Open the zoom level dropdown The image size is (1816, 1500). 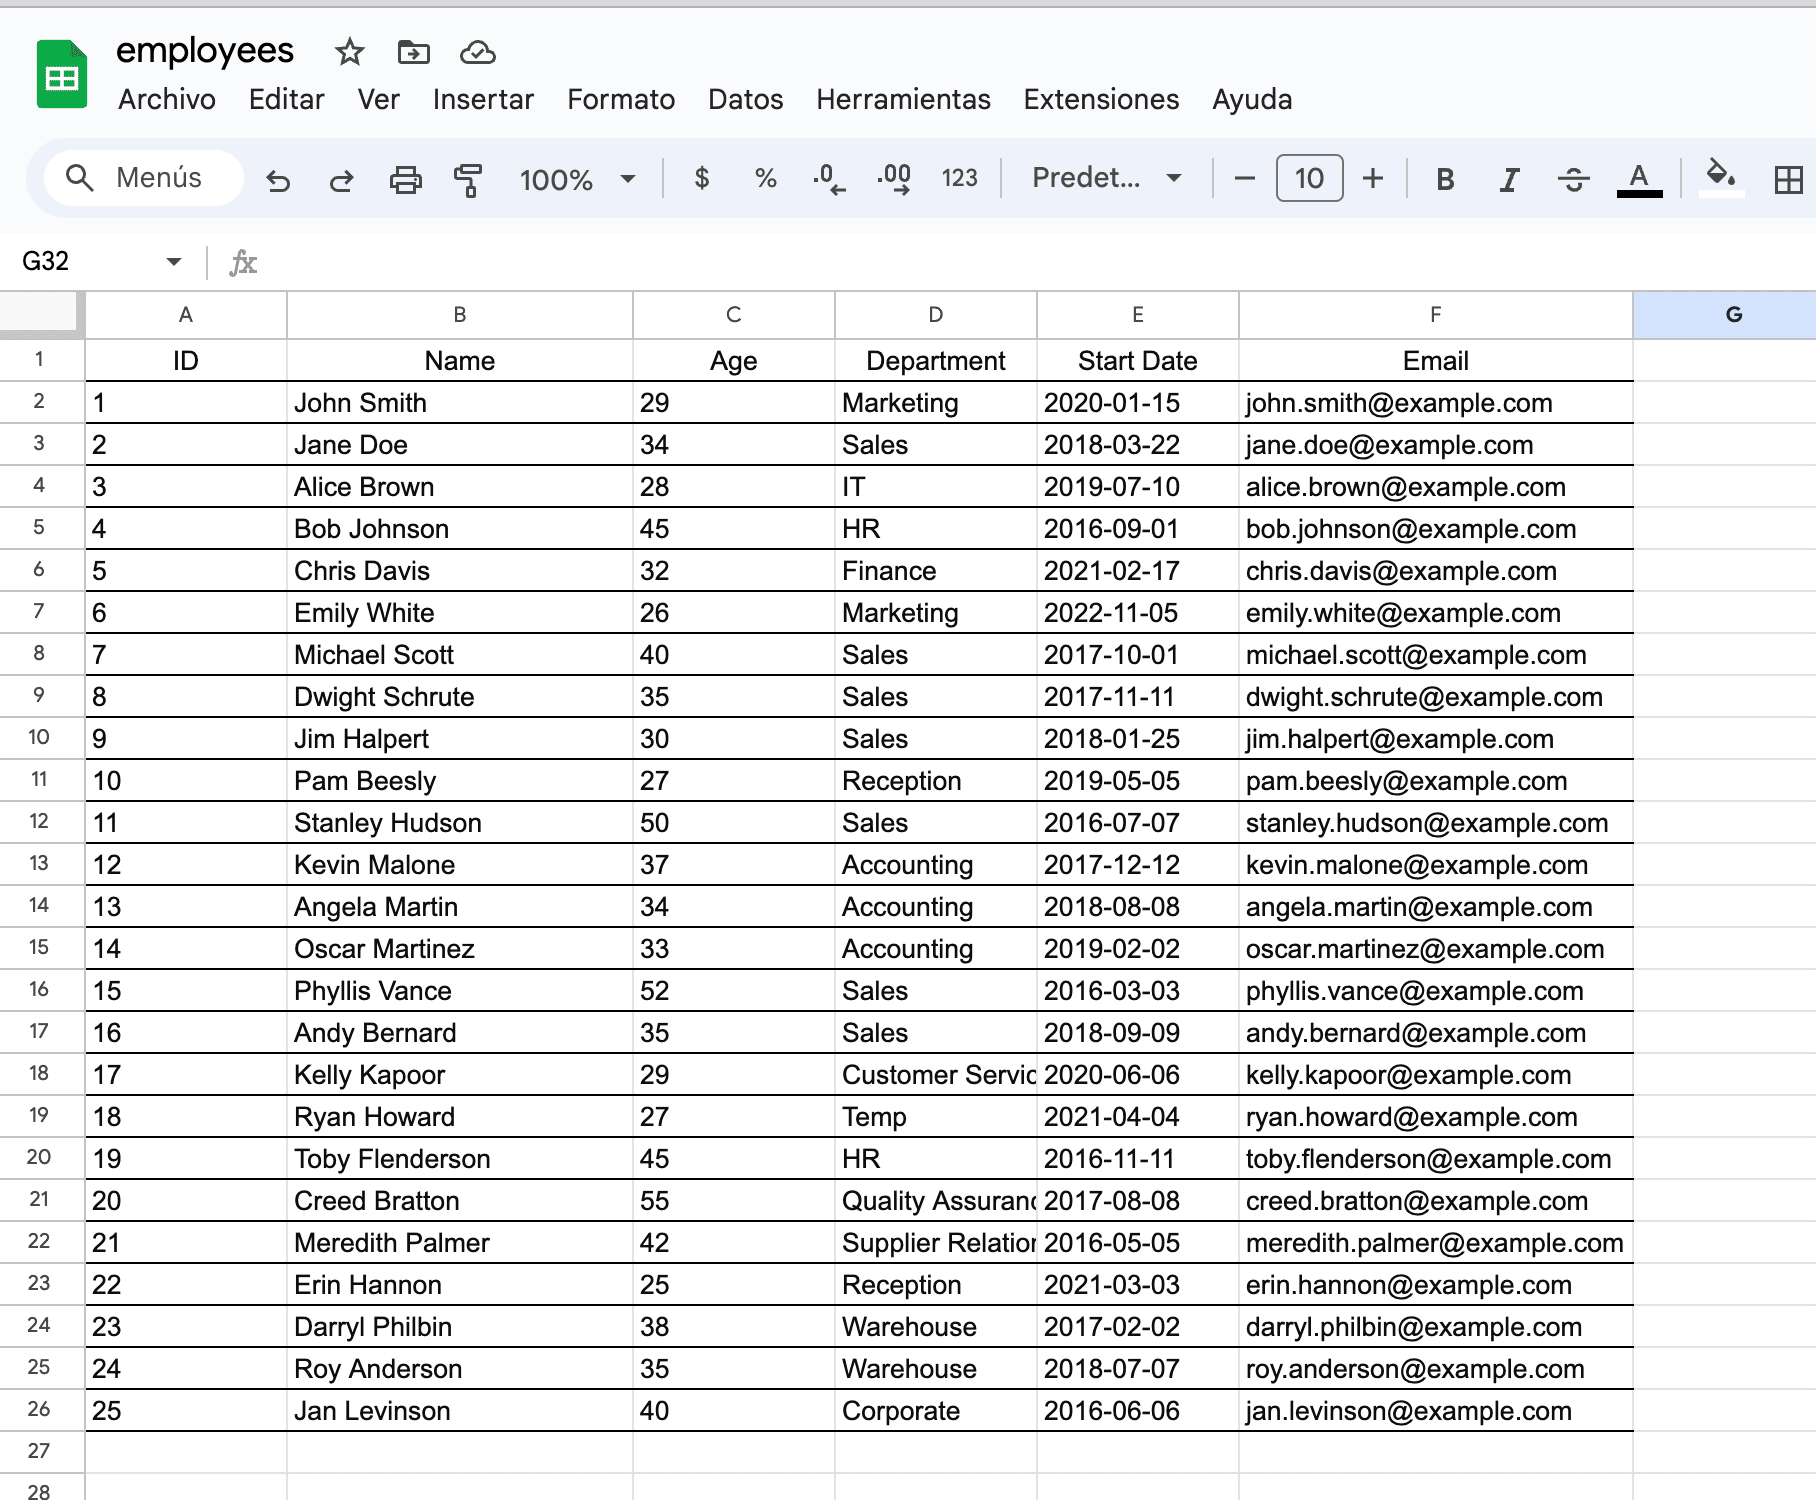coord(578,179)
